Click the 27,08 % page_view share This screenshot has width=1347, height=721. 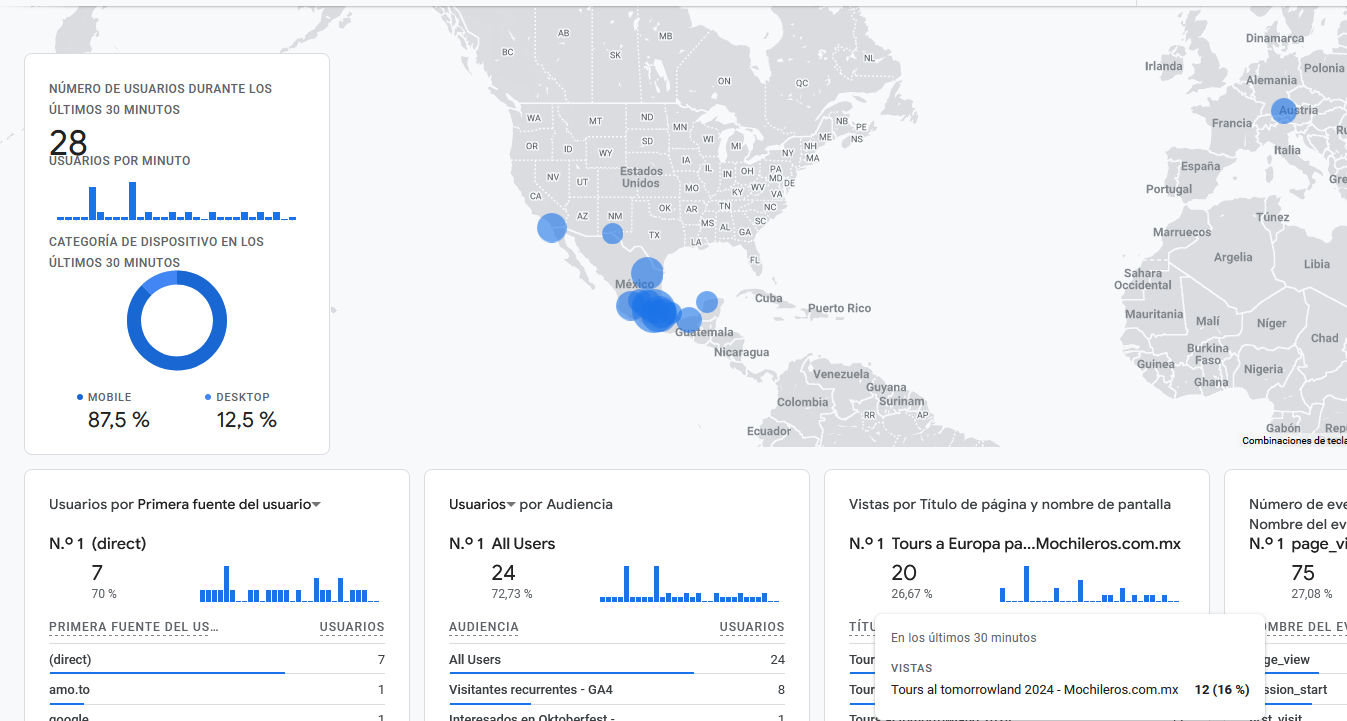[1312, 594]
